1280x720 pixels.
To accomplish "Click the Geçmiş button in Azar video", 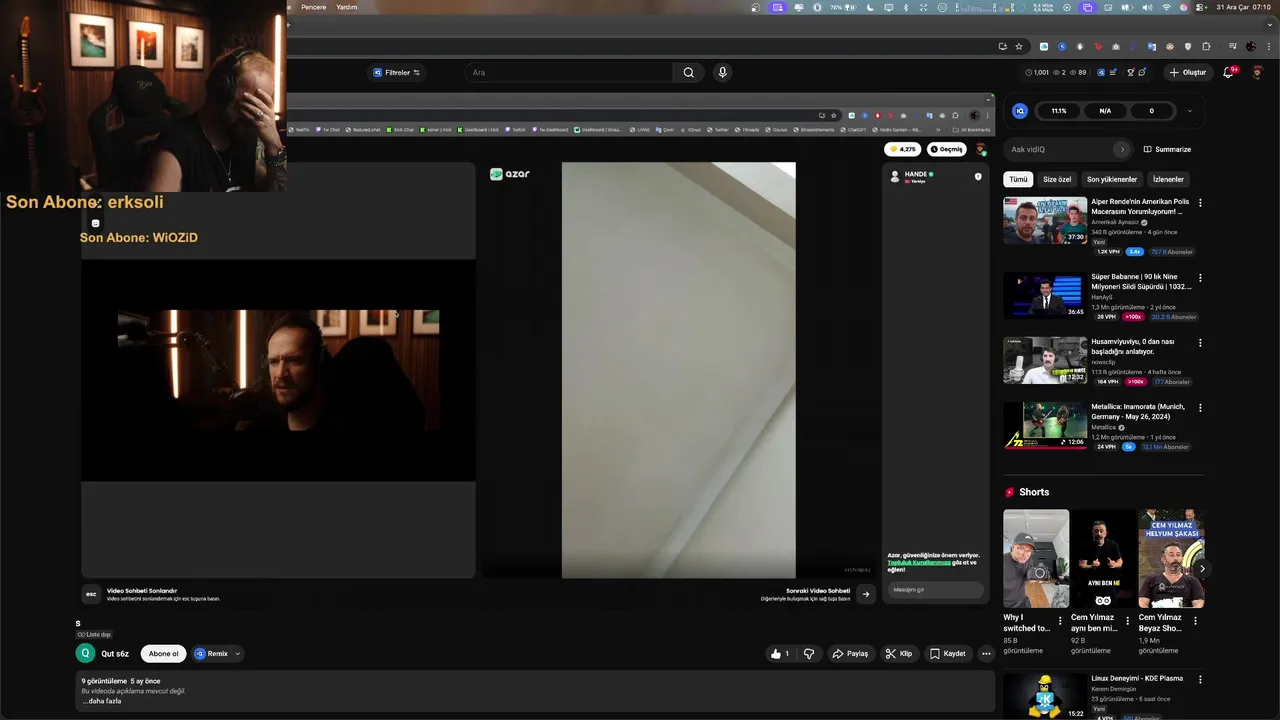I will pyautogui.click(x=946, y=149).
